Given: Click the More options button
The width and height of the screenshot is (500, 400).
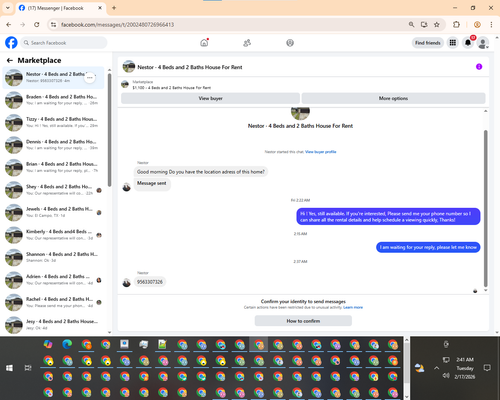Looking at the screenshot, I should [x=393, y=98].
